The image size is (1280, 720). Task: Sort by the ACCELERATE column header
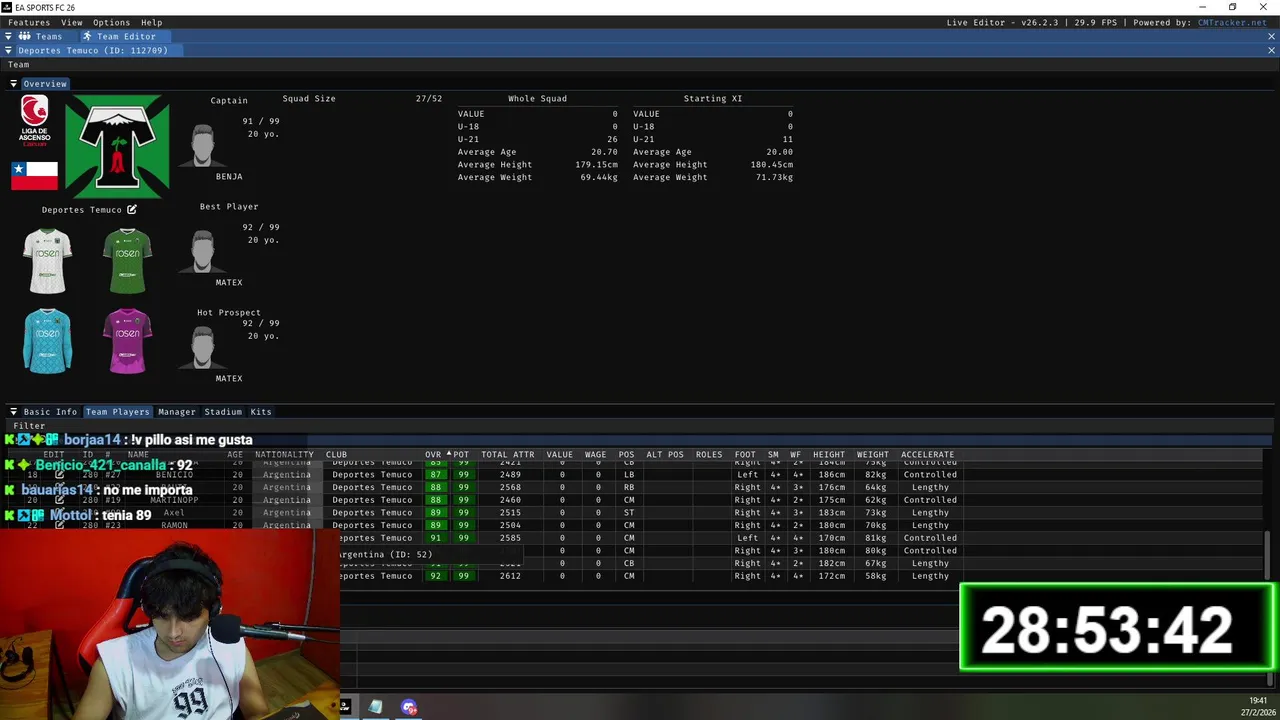tap(928, 455)
